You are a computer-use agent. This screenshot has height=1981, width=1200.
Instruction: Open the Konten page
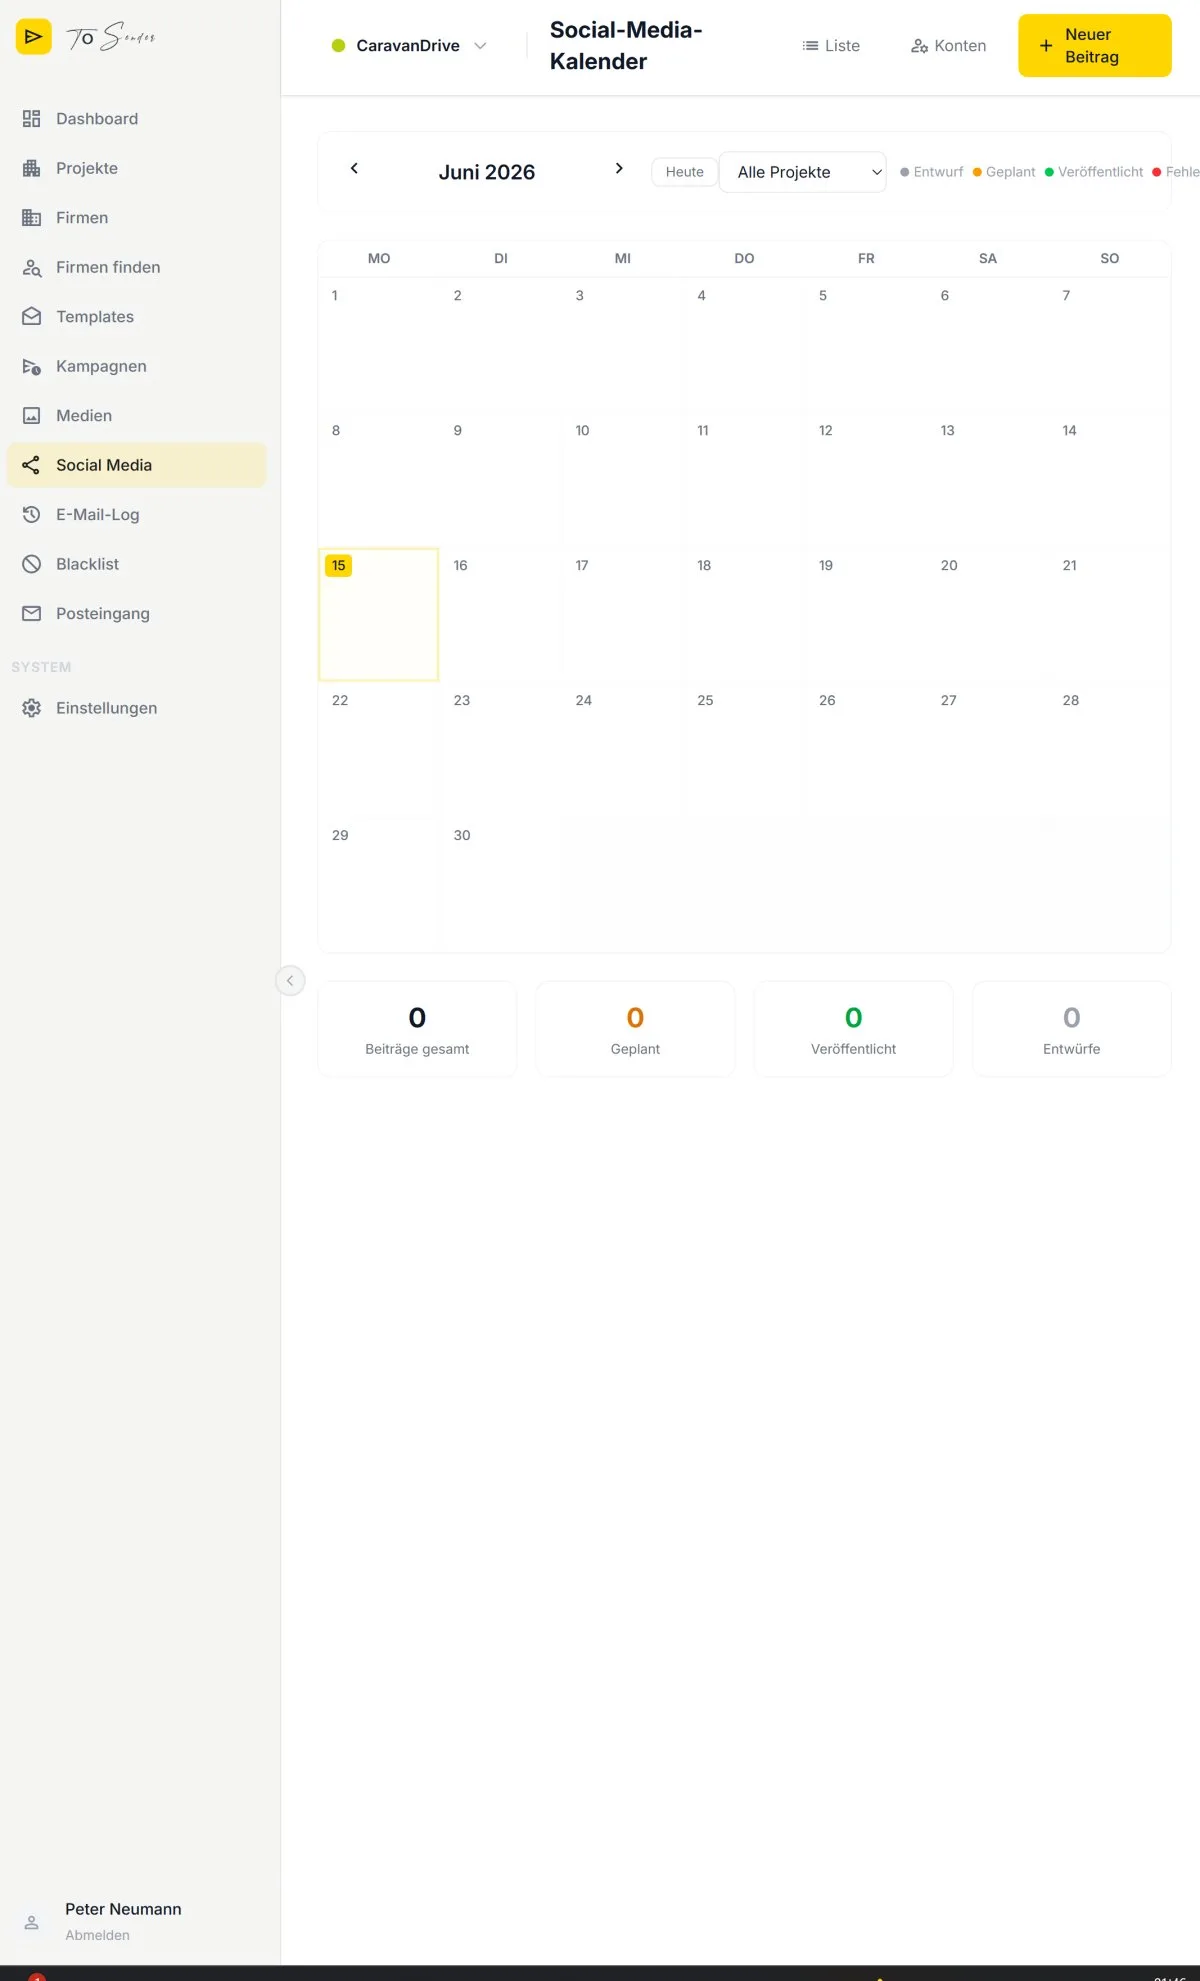948,46
